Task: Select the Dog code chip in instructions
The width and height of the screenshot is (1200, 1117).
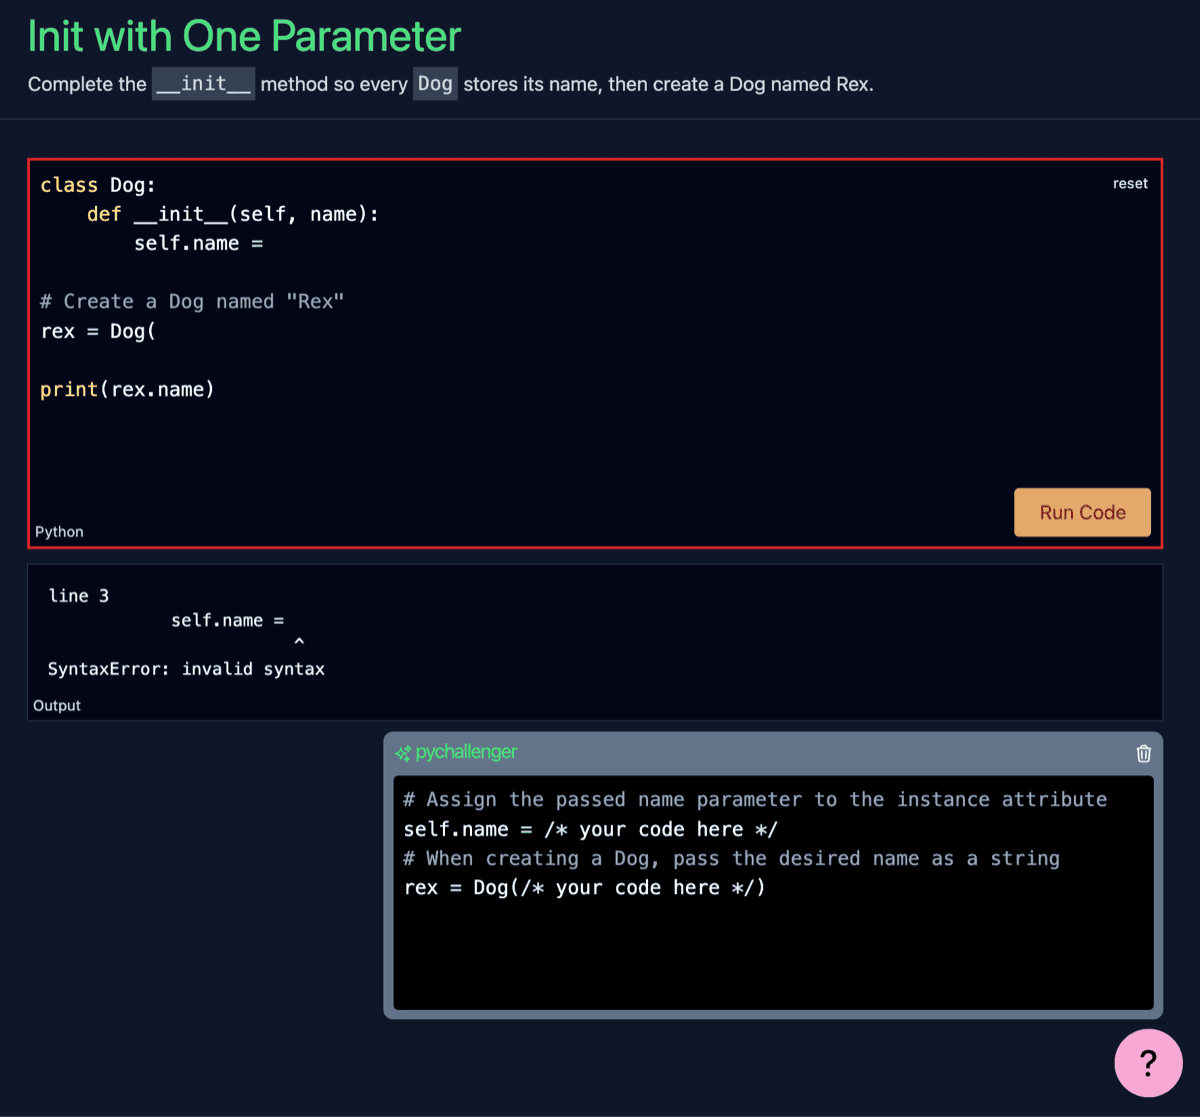Action: [x=435, y=84]
